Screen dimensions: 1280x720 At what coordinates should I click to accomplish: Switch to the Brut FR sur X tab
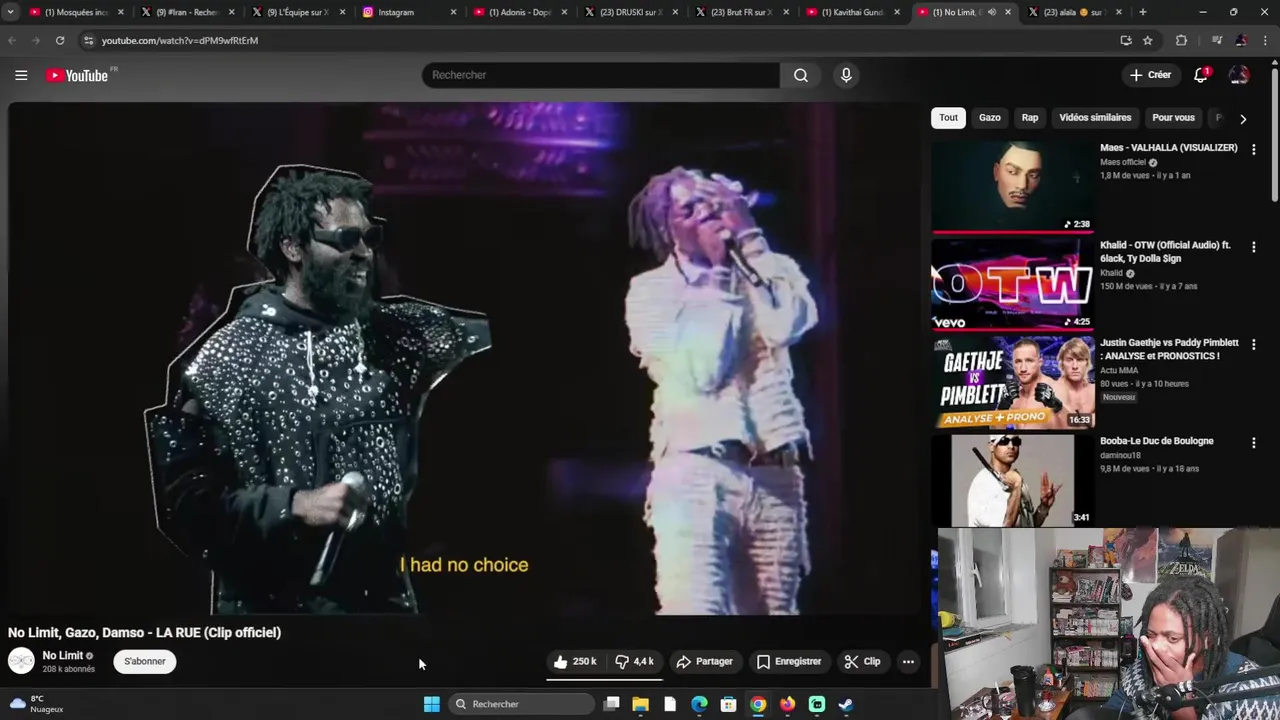coord(742,12)
